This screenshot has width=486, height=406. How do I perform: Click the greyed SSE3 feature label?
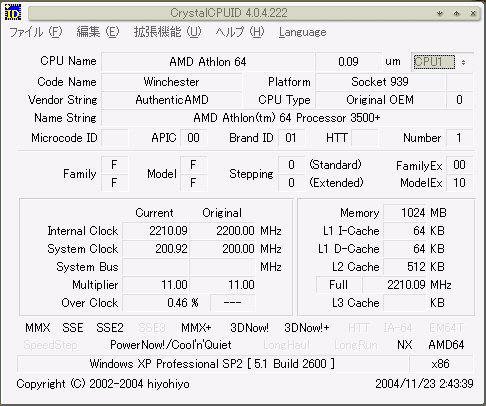152,328
